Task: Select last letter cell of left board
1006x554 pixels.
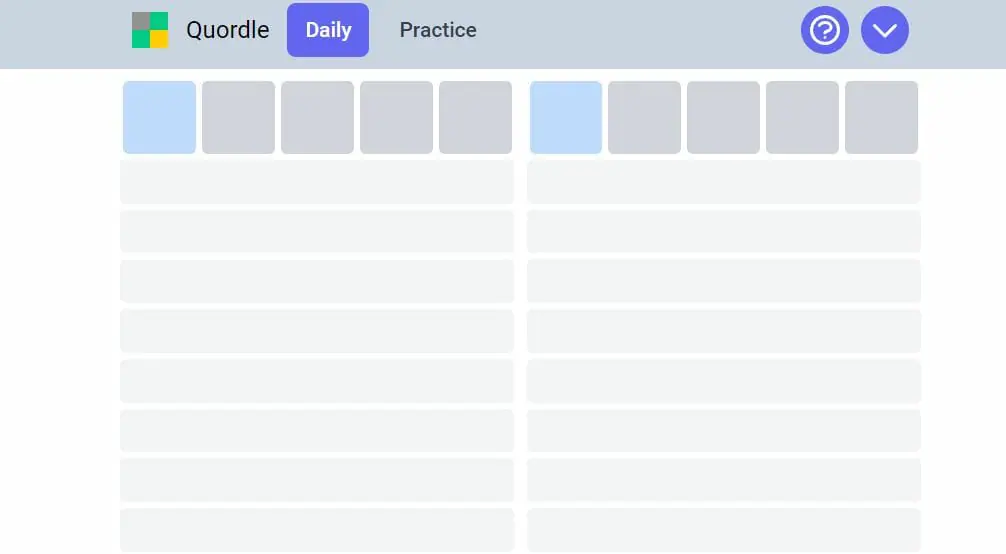Action: [x=475, y=118]
